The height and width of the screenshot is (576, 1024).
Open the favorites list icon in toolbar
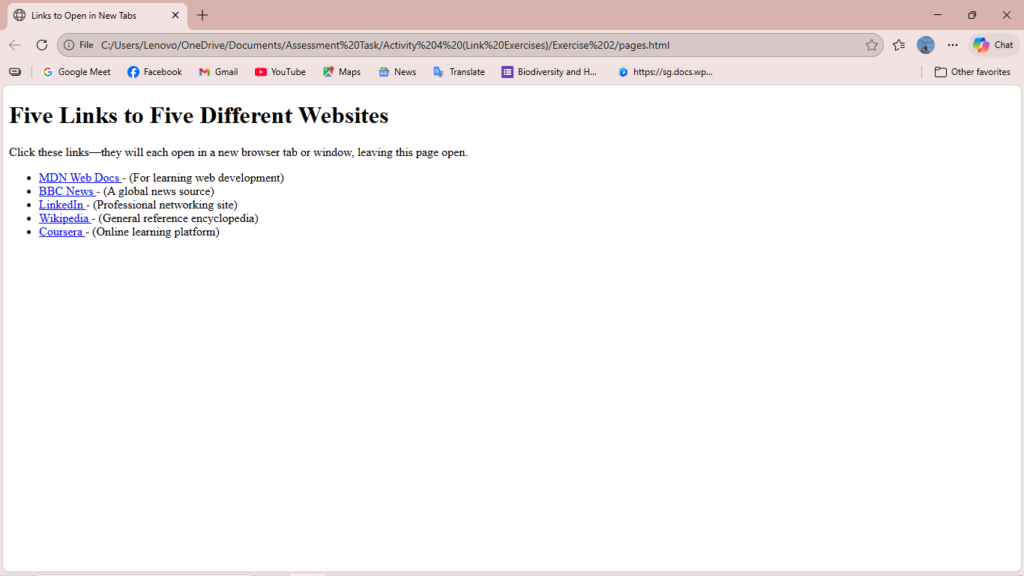(x=899, y=45)
